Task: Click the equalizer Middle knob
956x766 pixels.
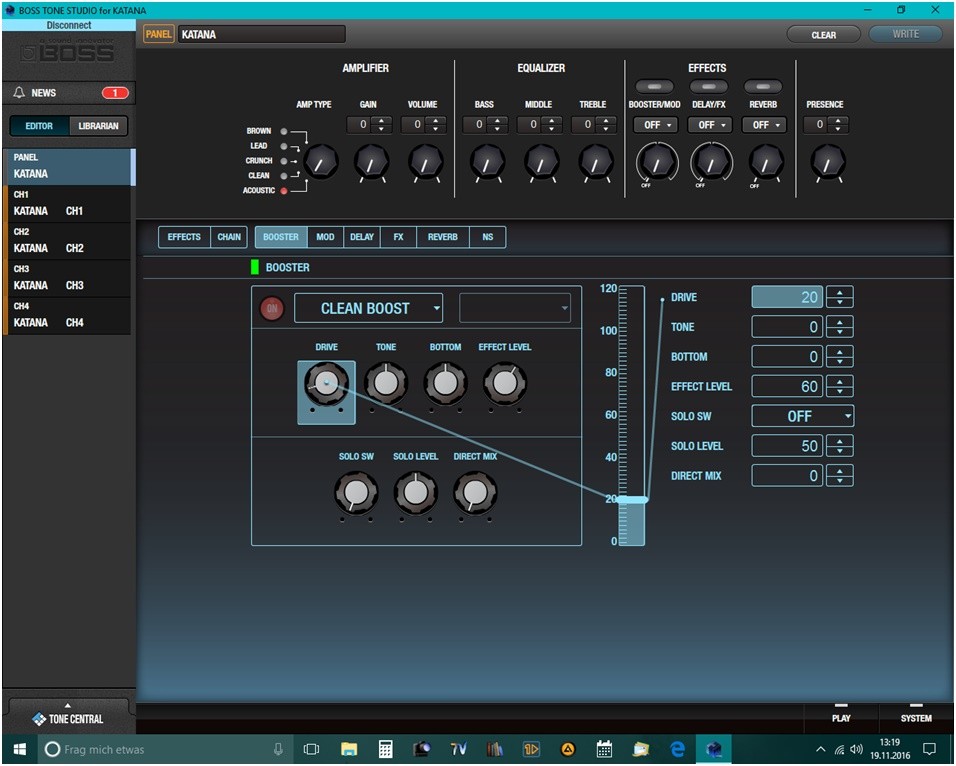Action: (541, 162)
